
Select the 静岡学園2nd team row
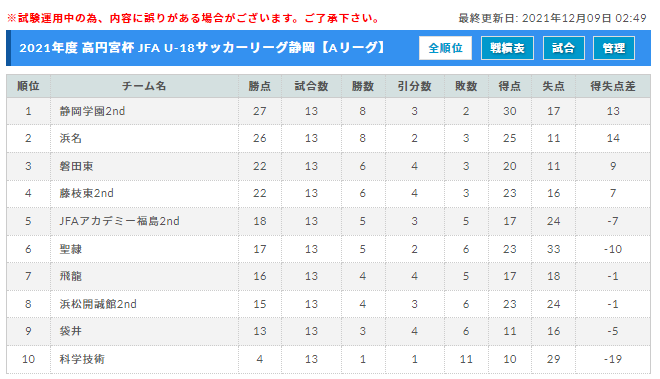point(328,111)
